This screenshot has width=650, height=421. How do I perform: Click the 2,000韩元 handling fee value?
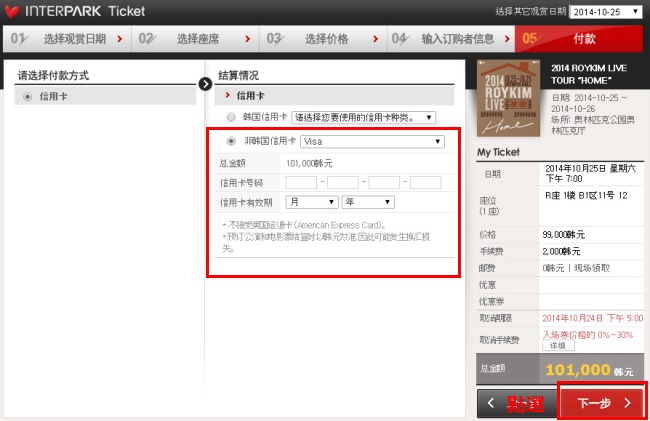pyautogui.click(x=561, y=252)
